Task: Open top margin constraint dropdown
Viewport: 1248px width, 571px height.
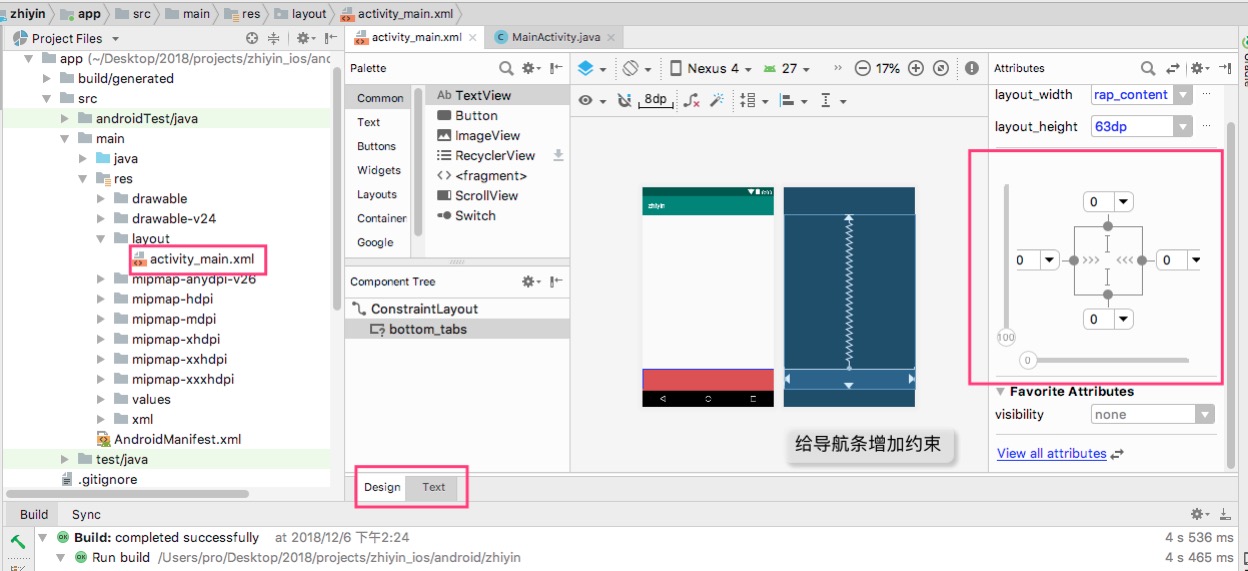Action: (1124, 202)
